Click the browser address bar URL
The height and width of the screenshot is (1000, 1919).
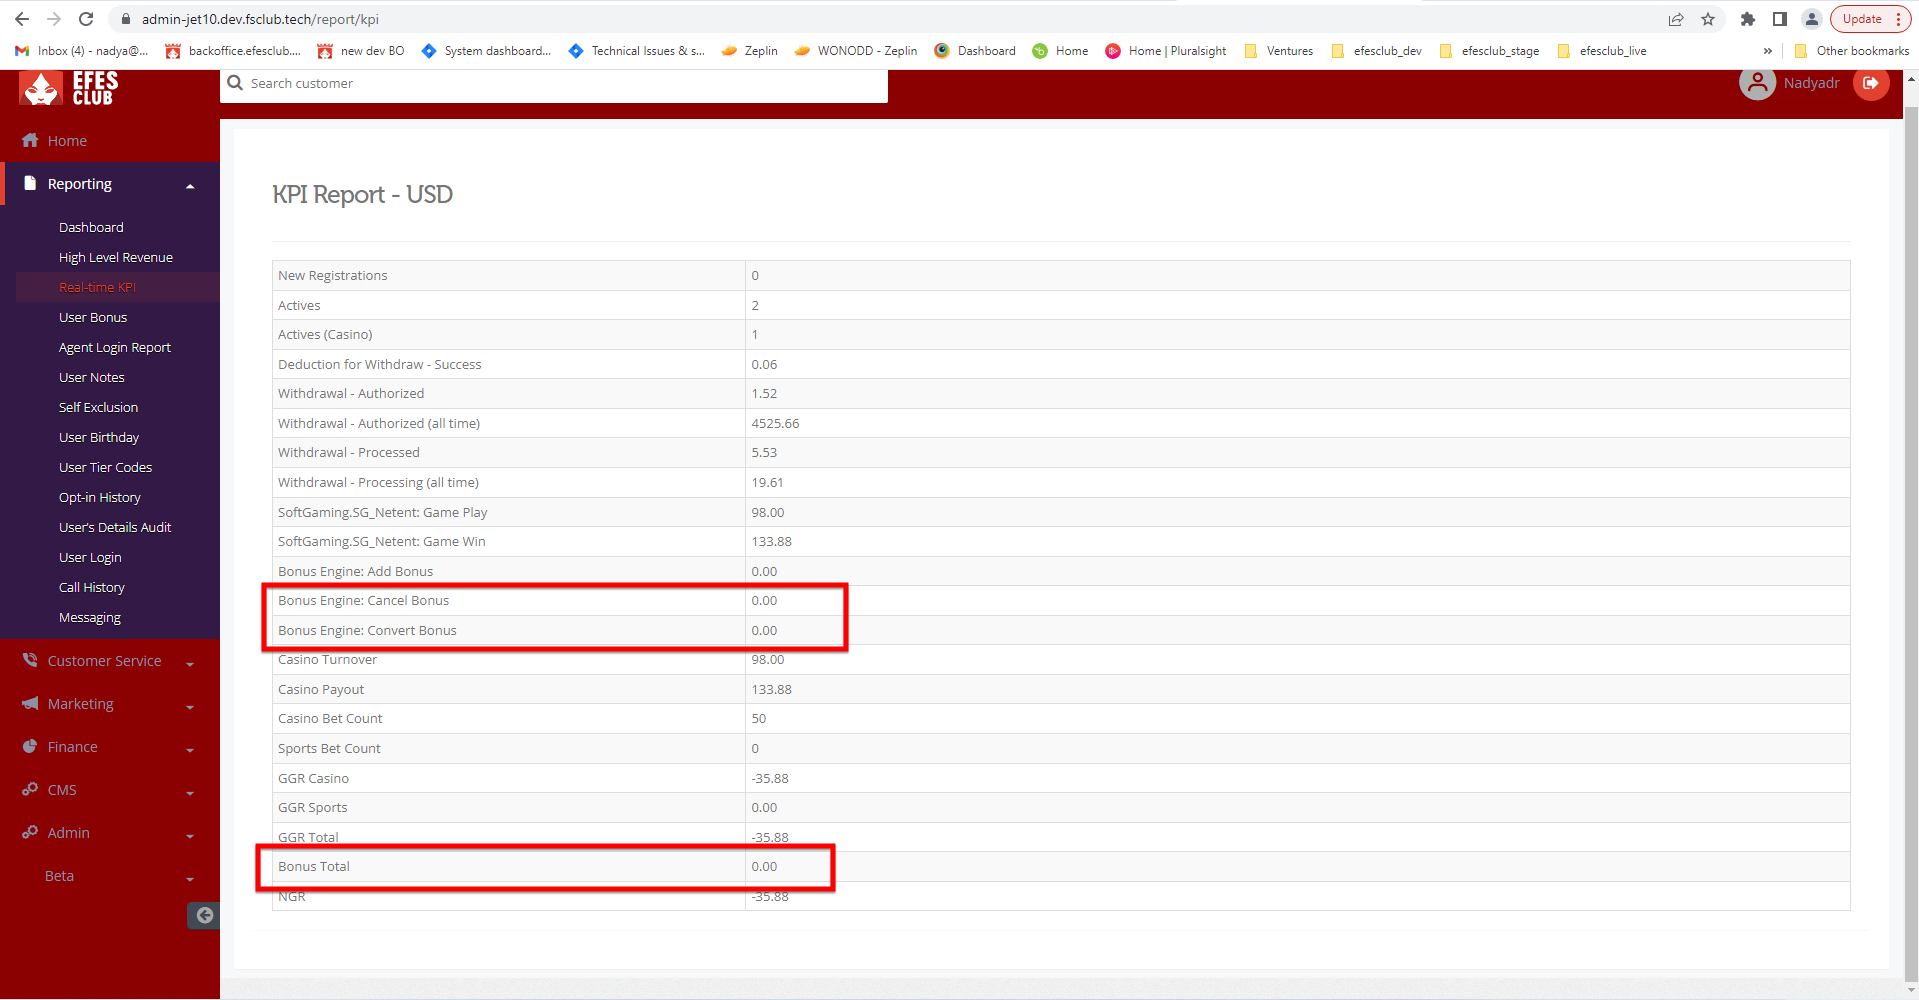pyautogui.click(x=260, y=19)
